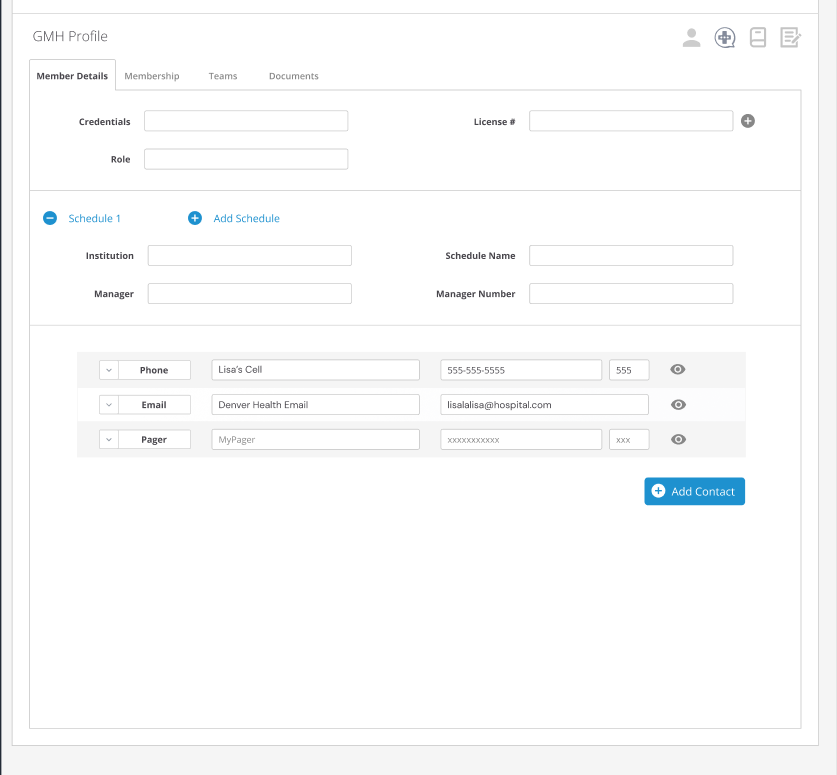Open the Phone contact type dropdown

click(108, 370)
